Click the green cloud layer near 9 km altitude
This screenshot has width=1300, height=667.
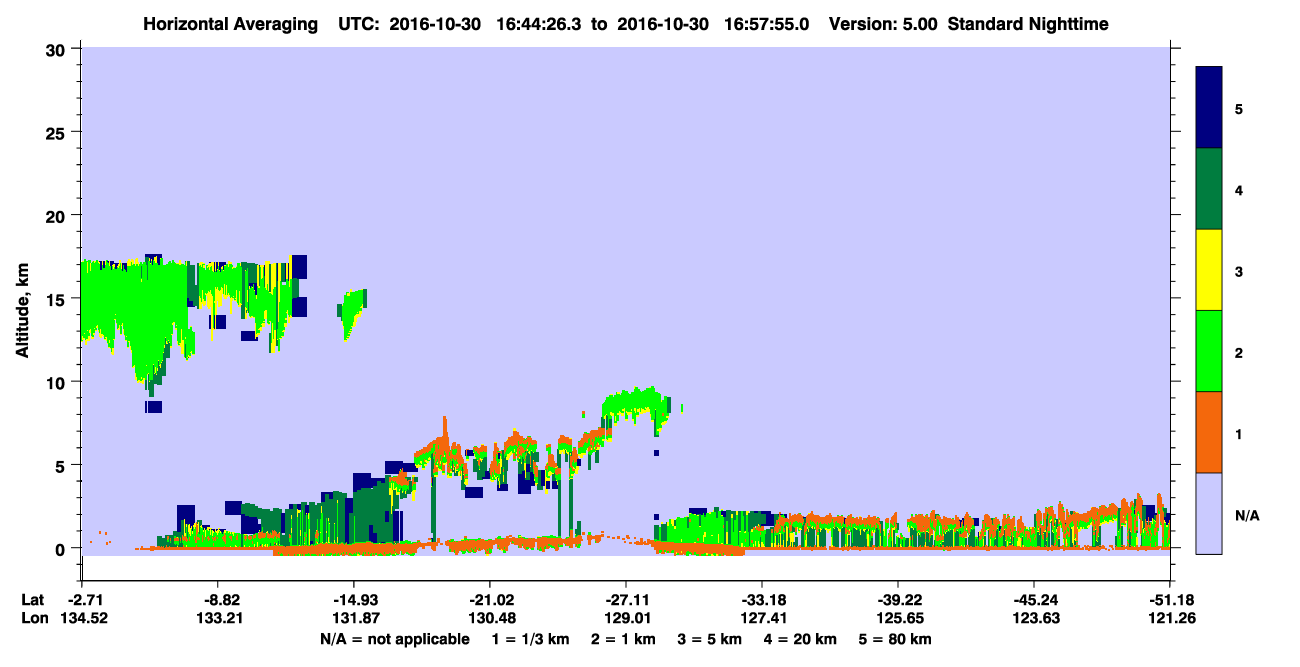pyautogui.click(x=635, y=404)
